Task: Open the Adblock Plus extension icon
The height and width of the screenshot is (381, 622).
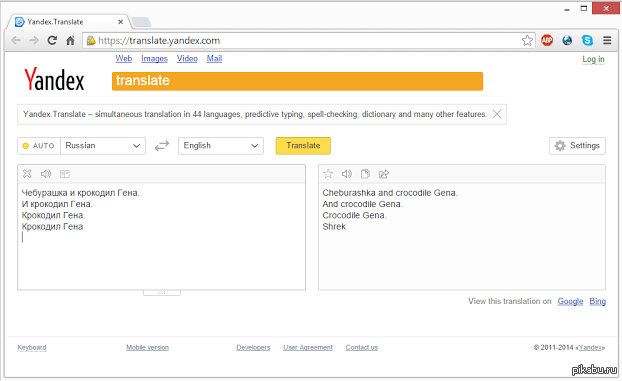Action: pyautogui.click(x=547, y=40)
